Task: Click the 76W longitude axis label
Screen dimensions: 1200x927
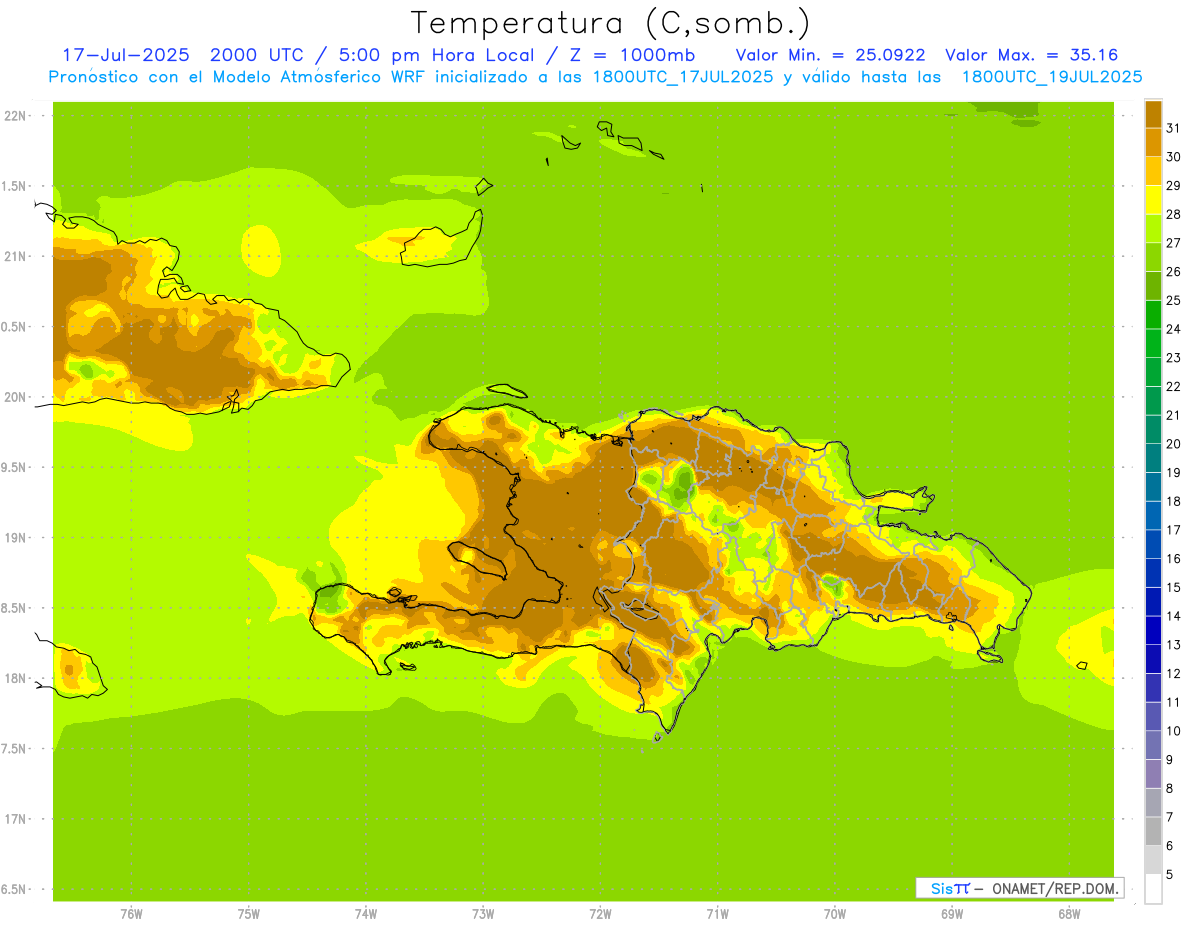Action: [x=131, y=914]
